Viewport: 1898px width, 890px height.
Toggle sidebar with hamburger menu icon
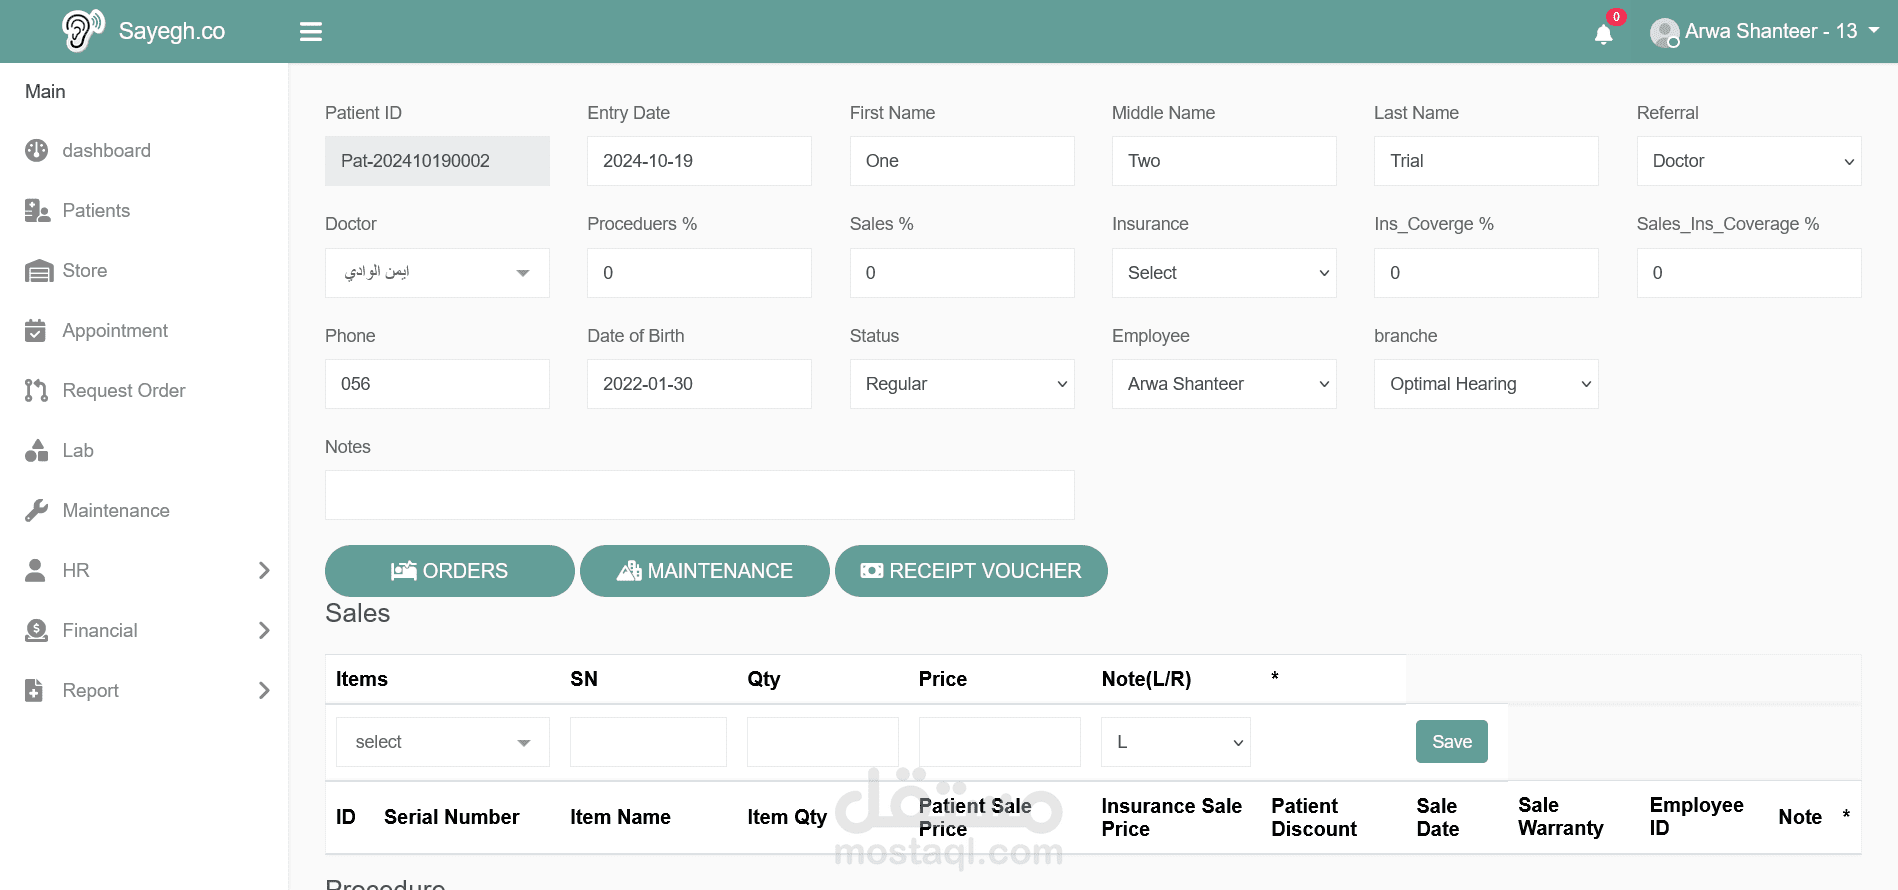click(x=311, y=32)
